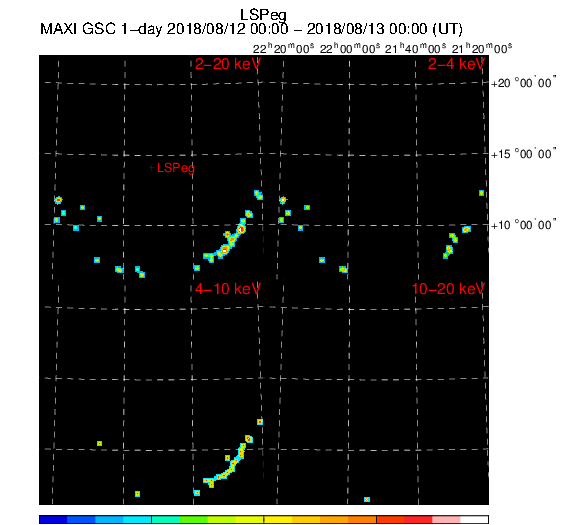
Task: Click the +10°00'00" declination axis label
Action: pos(523,225)
